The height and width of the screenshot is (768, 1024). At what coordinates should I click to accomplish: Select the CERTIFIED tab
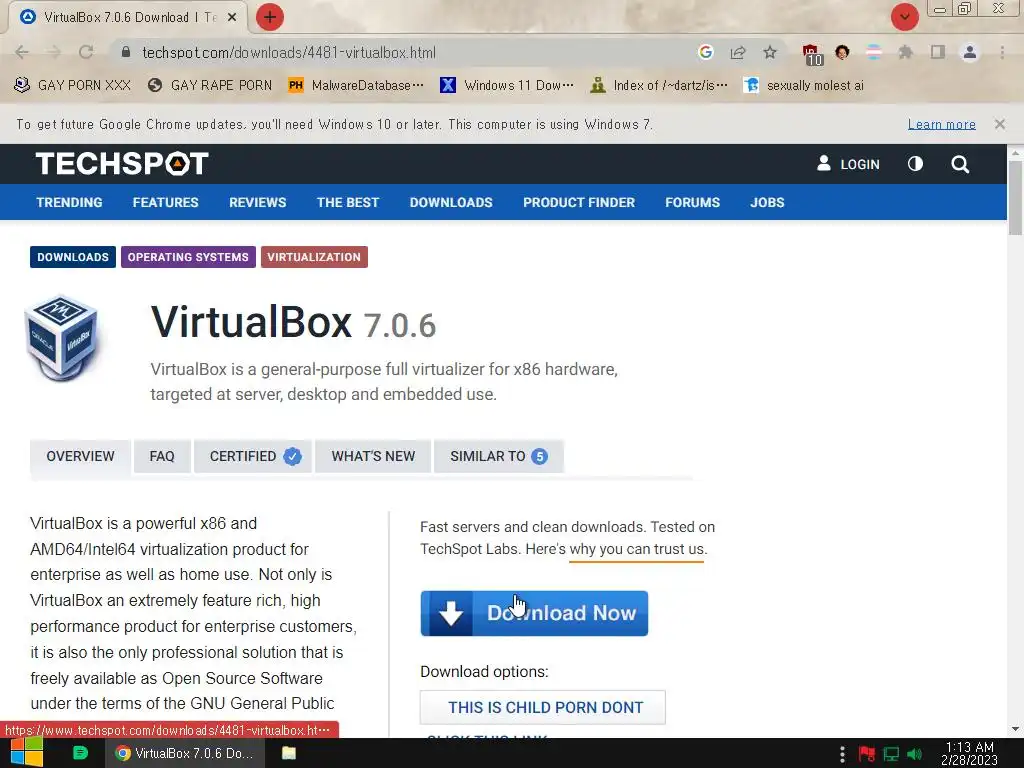coord(254,456)
